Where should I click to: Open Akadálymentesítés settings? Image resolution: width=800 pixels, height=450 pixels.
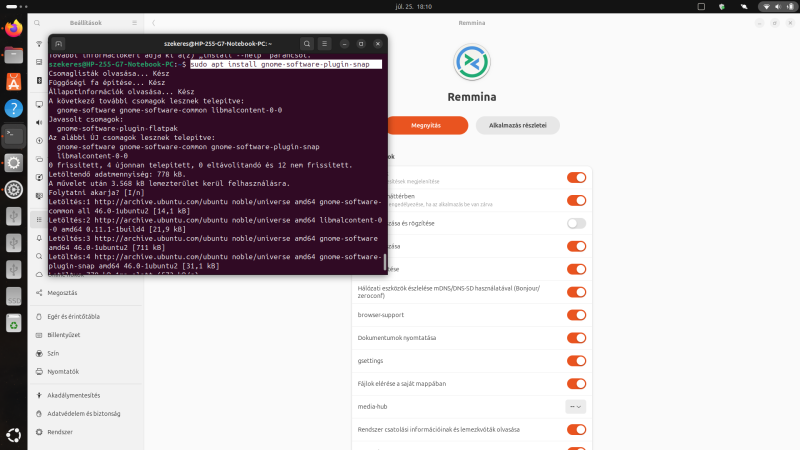tap(86, 395)
